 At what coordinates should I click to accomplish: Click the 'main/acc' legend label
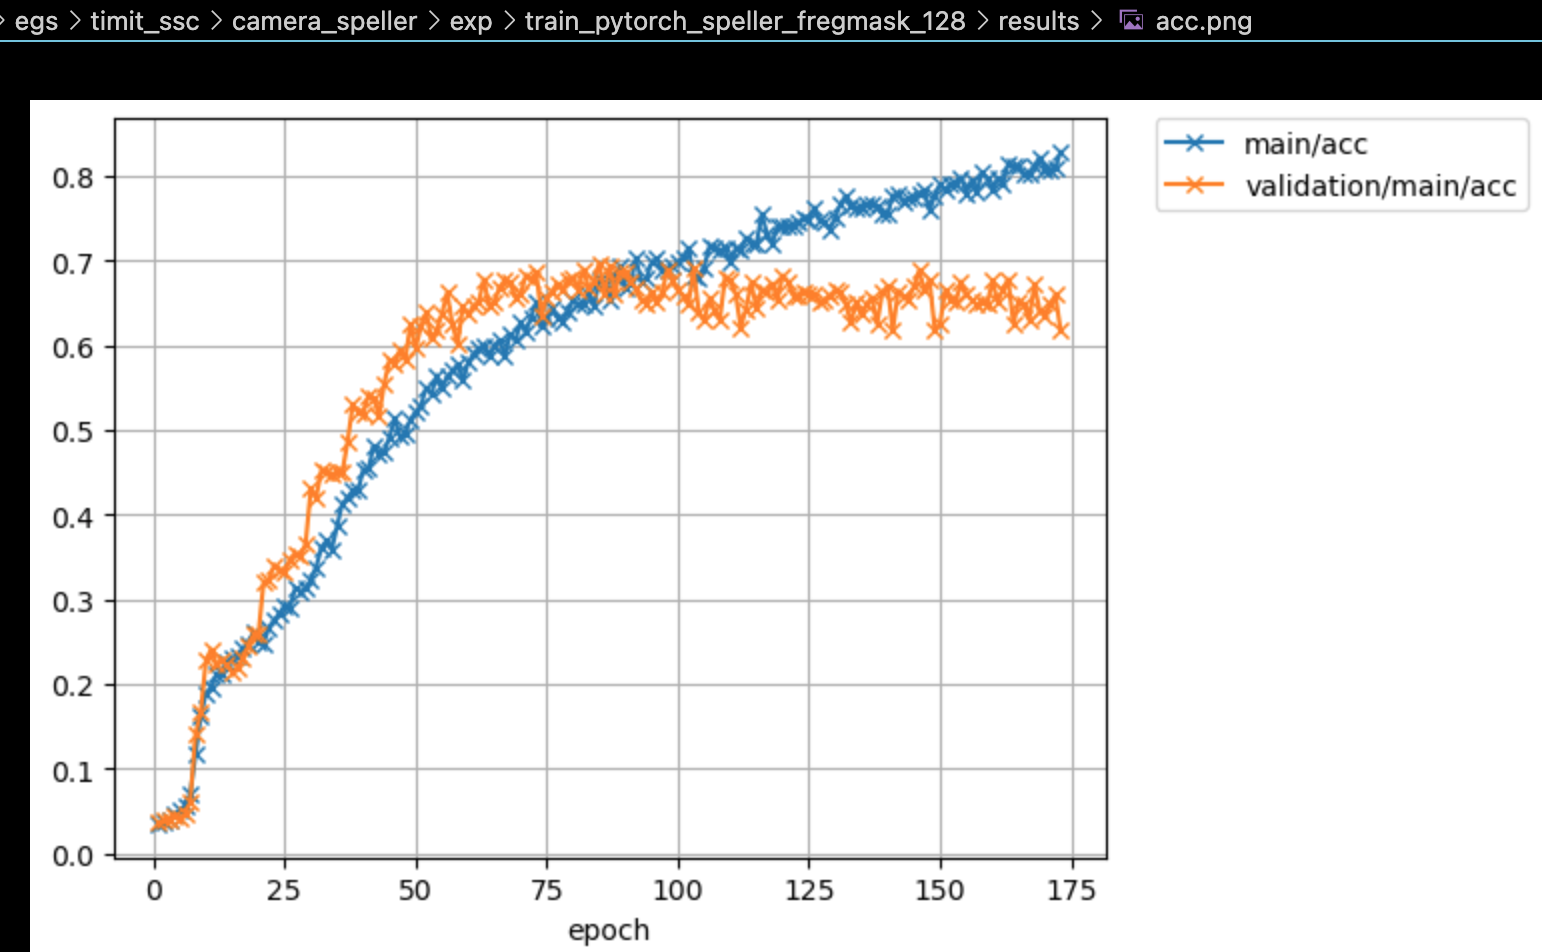click(1305, 144)
